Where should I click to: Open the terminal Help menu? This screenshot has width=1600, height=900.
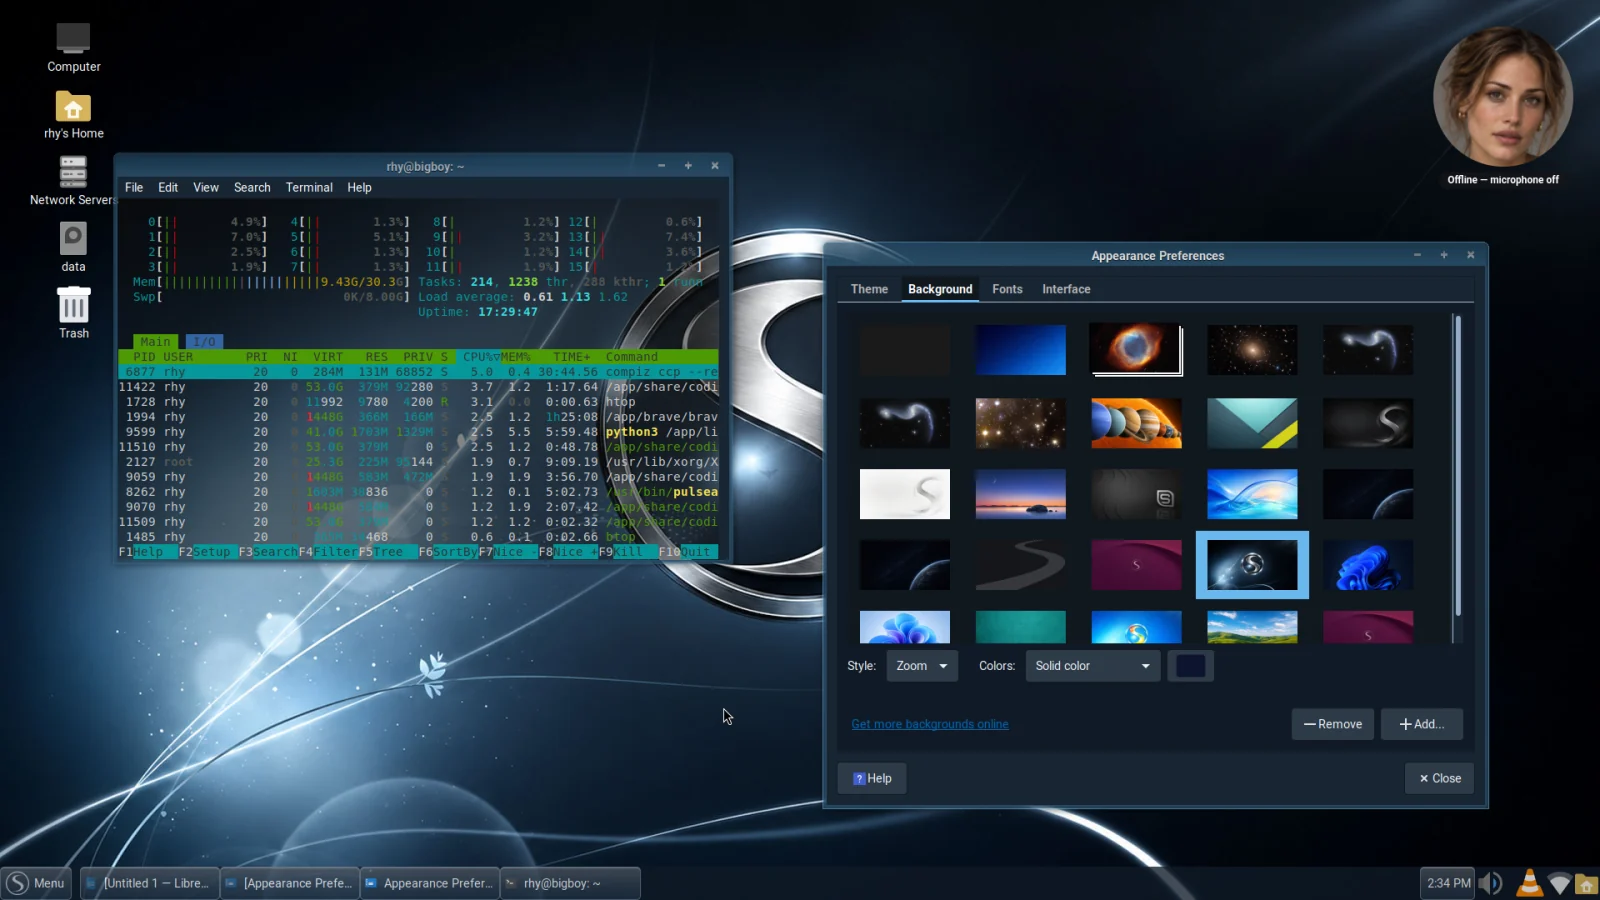[x=359, y=187]
